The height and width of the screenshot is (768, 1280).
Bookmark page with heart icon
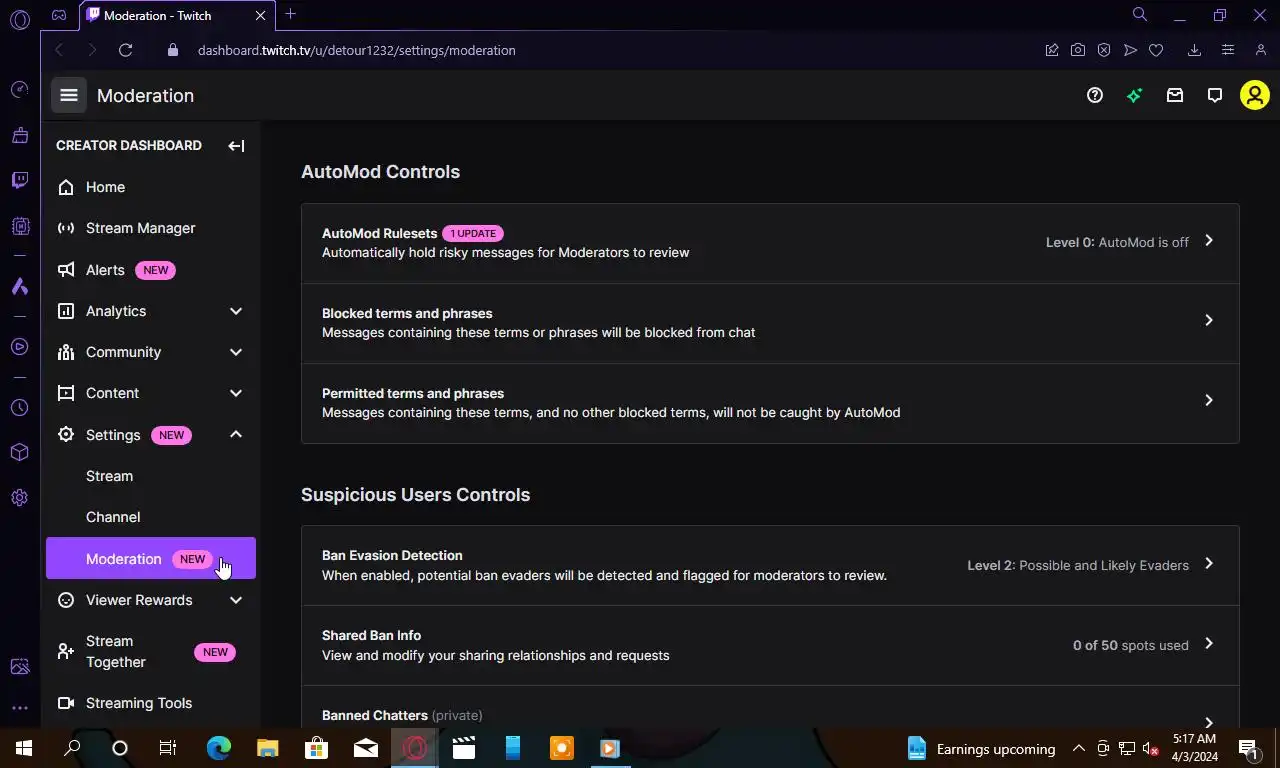pos(1156,50)
